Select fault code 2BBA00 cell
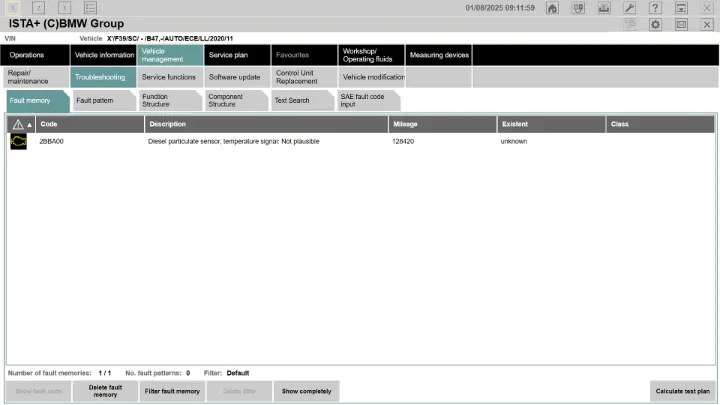This screenshot has height=405, width=720. tap(51, 141)
